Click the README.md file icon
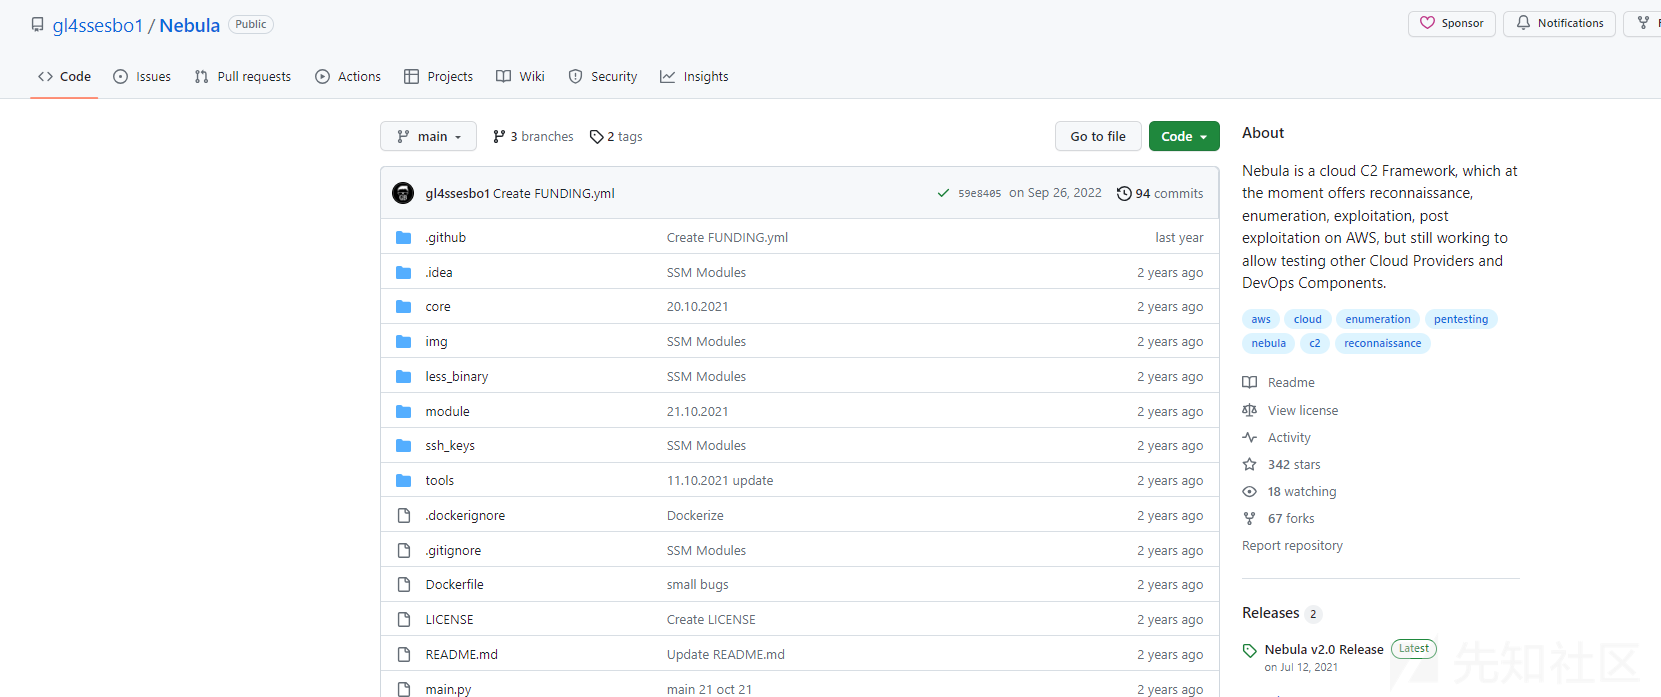This screenshot has width=1661, height=697. click(x=404, y=654)
